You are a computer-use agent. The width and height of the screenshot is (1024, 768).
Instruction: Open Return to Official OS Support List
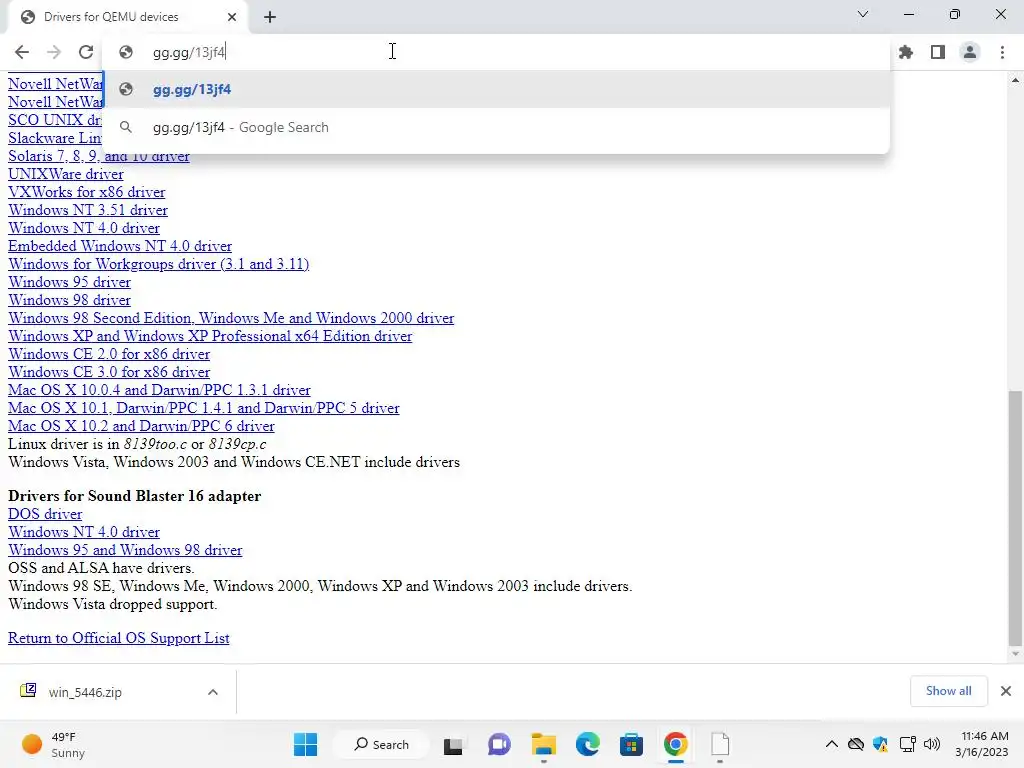click(x=118, y=639)
